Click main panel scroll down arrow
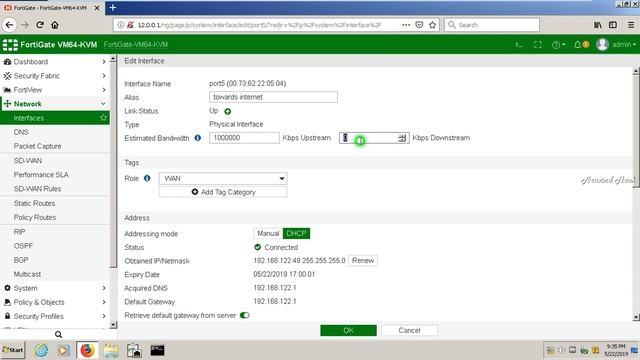Viewport: 640px width, 360px height. [x=636, y=317]
